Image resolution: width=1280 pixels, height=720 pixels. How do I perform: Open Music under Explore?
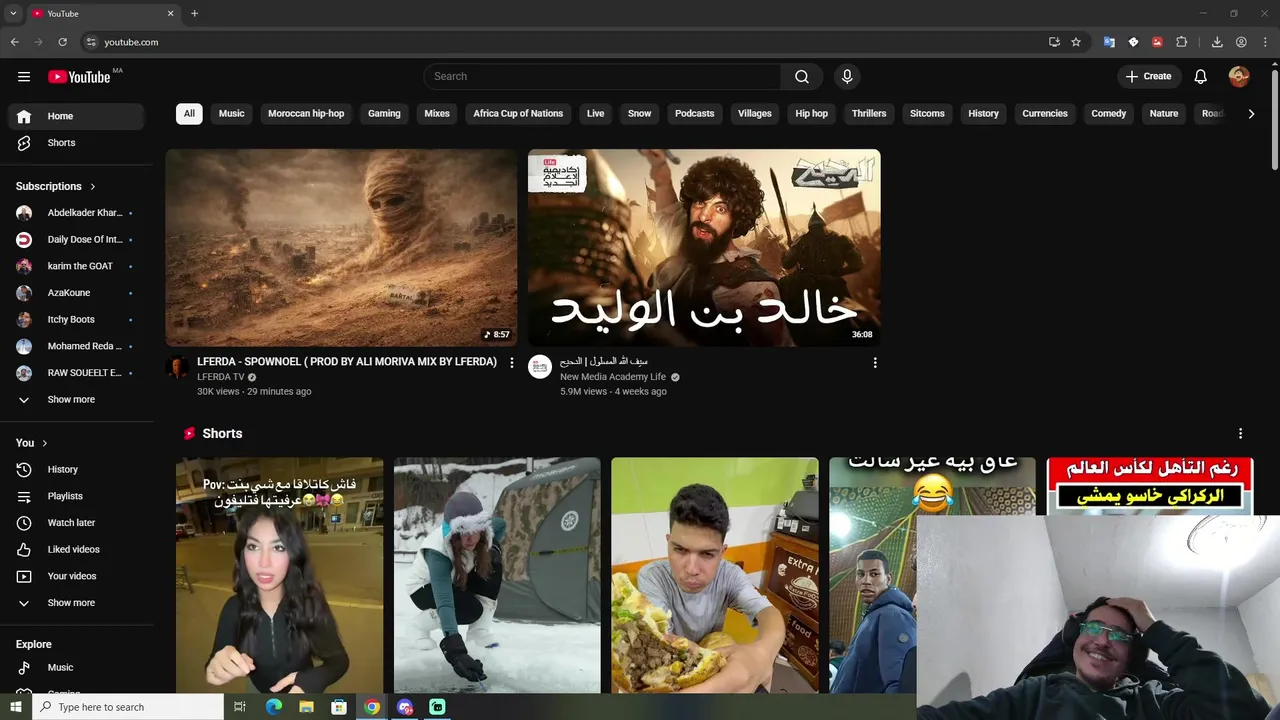76,668
